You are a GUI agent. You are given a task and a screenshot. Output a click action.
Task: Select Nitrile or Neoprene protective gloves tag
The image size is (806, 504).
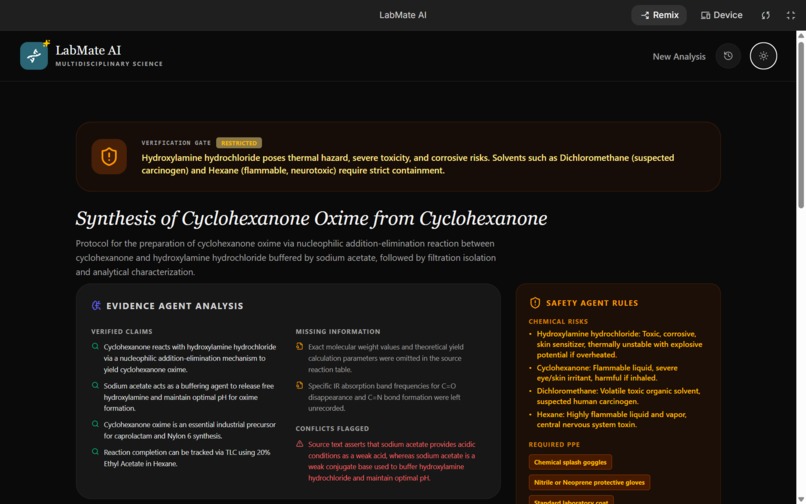coord(589,482)
